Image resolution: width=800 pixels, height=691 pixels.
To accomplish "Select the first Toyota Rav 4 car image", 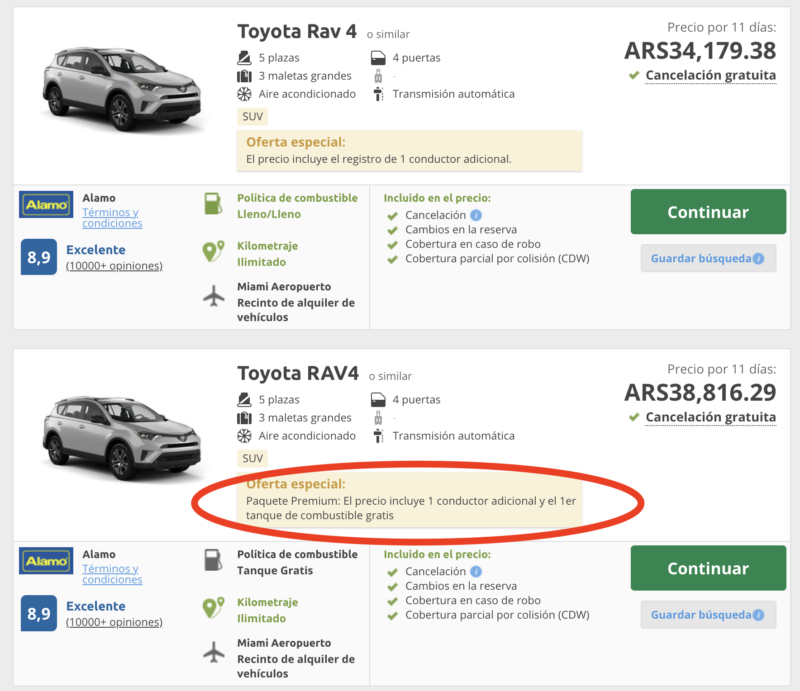I will coord(121,89).
